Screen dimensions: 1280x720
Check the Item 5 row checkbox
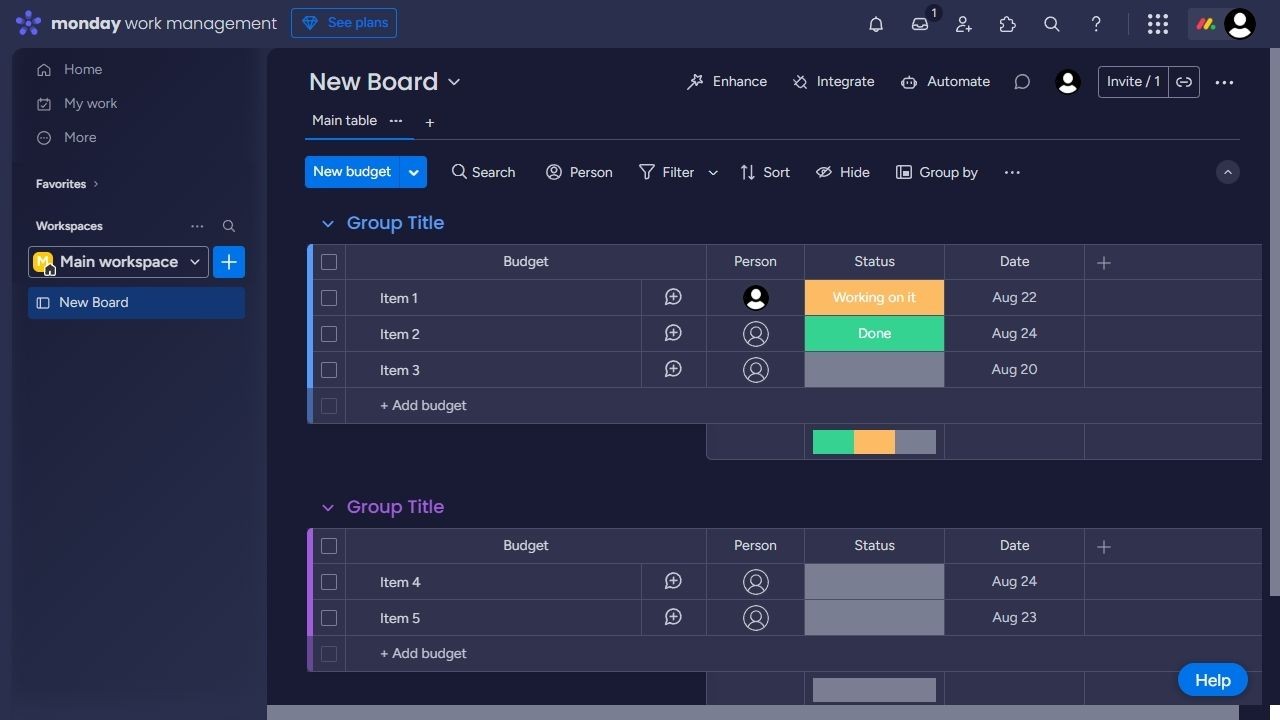point(329,618)
